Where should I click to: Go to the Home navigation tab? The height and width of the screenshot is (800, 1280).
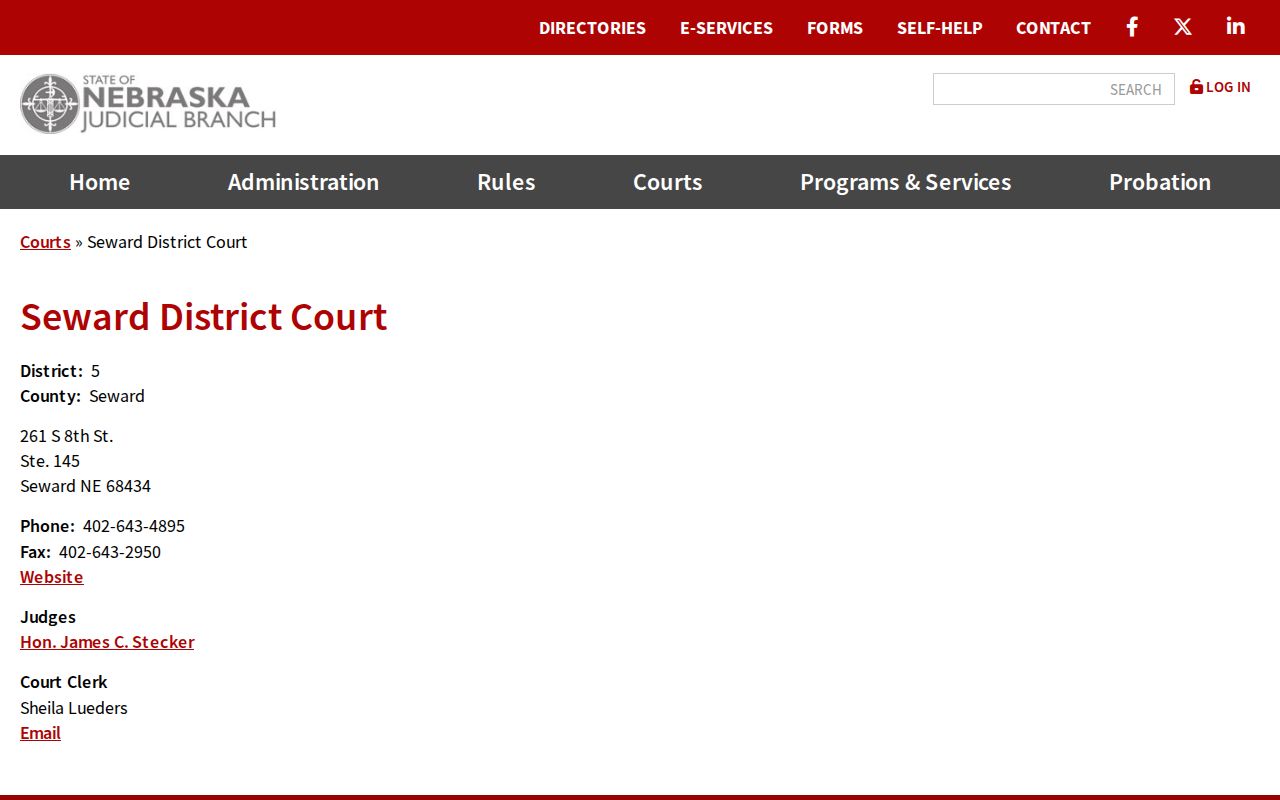pos(99,182)
